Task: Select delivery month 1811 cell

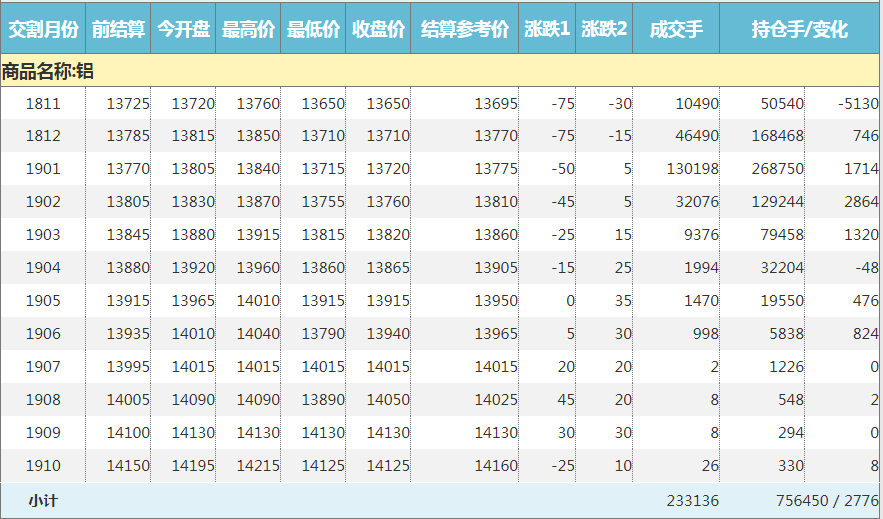Action: point(43,104)
